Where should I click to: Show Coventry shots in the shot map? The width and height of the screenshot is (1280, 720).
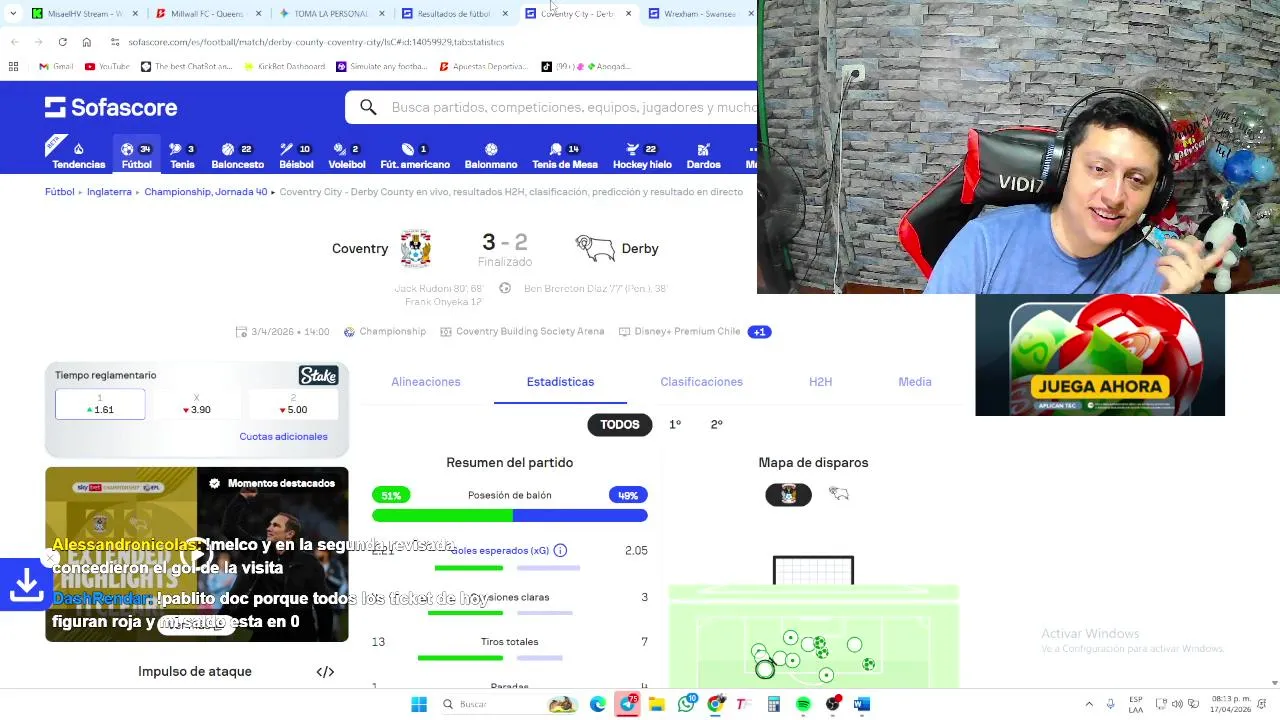point(788,494)
